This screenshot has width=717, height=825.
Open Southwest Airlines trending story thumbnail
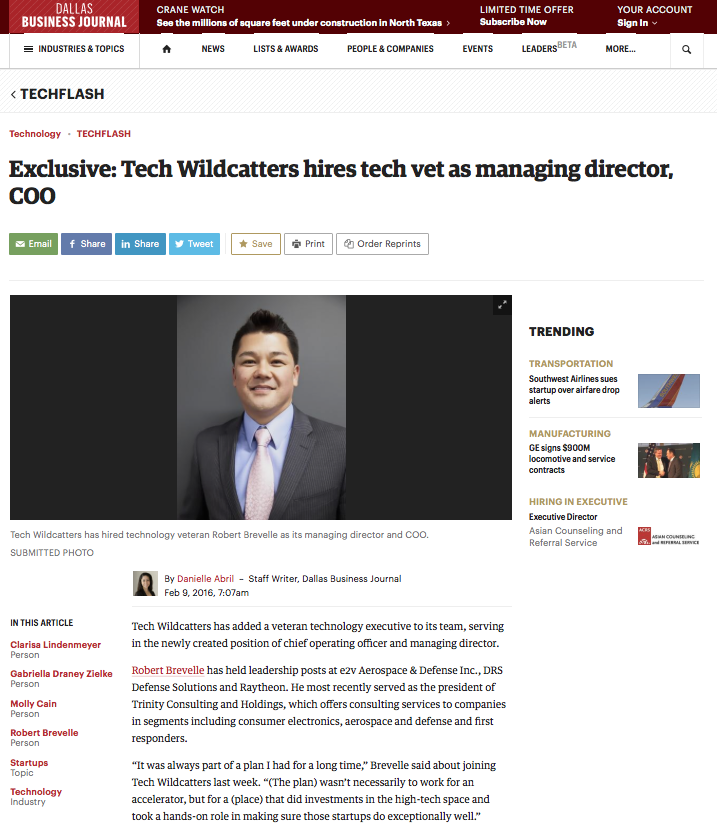669,391
